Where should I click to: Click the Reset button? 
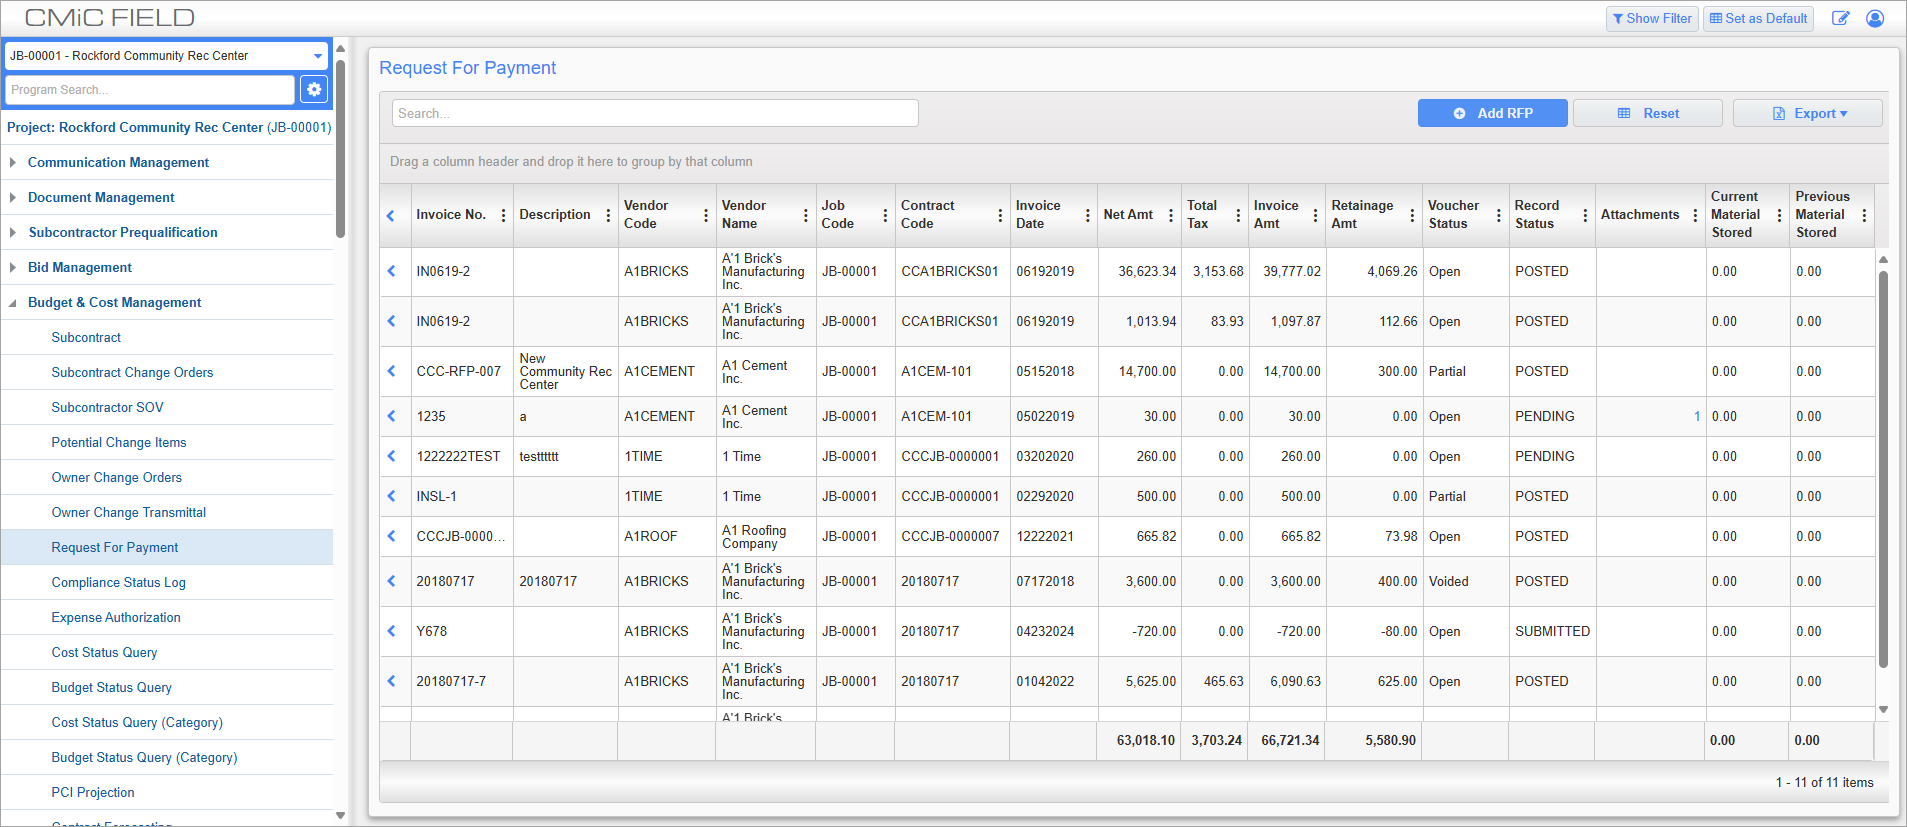(x=1648, y=113)
